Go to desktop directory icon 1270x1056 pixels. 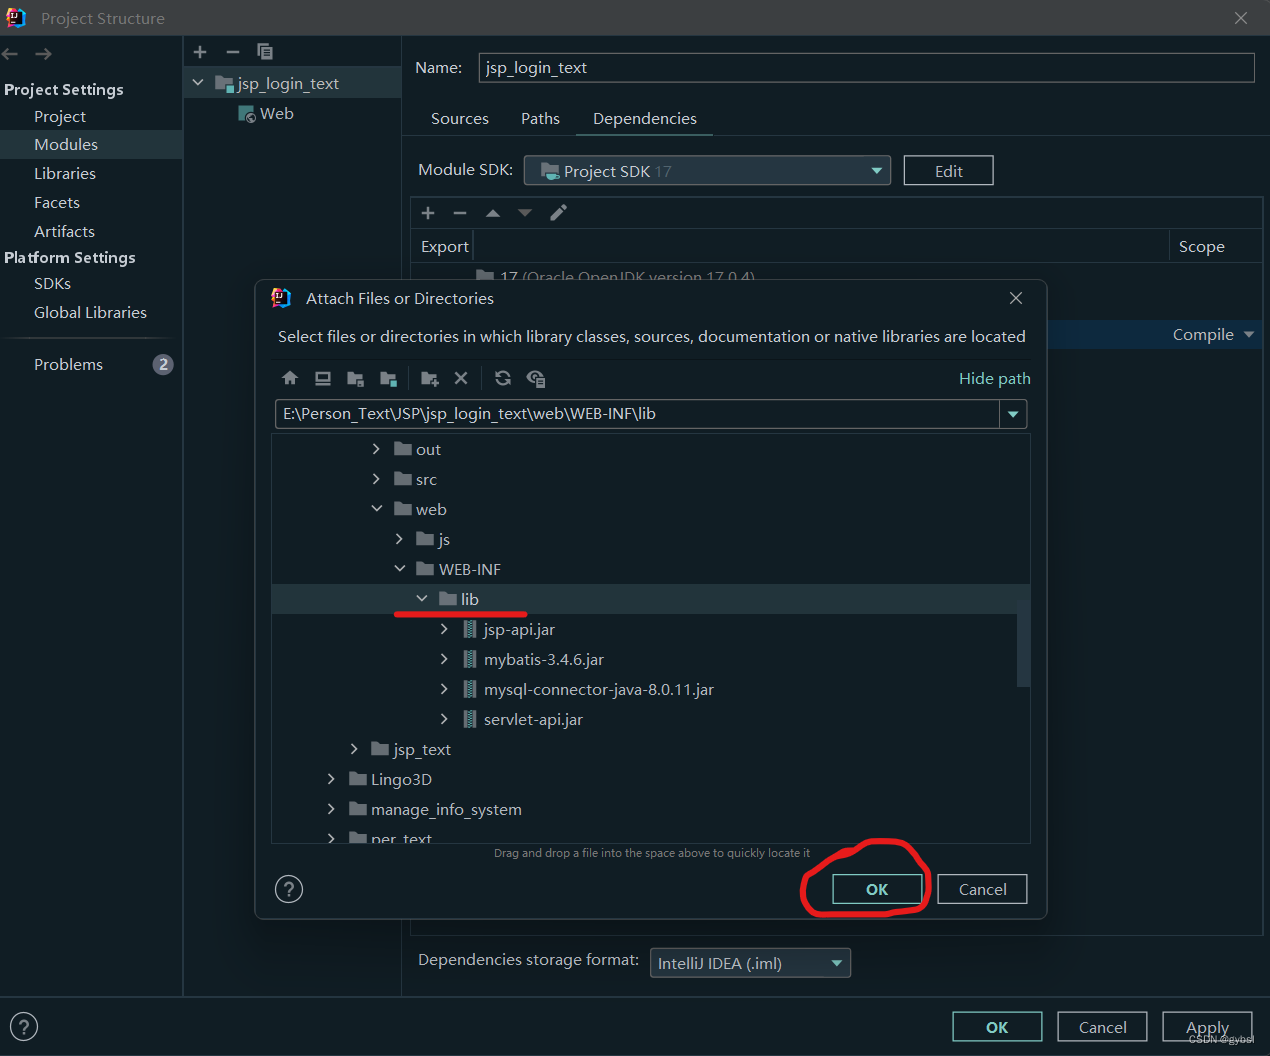click(323, 378)
